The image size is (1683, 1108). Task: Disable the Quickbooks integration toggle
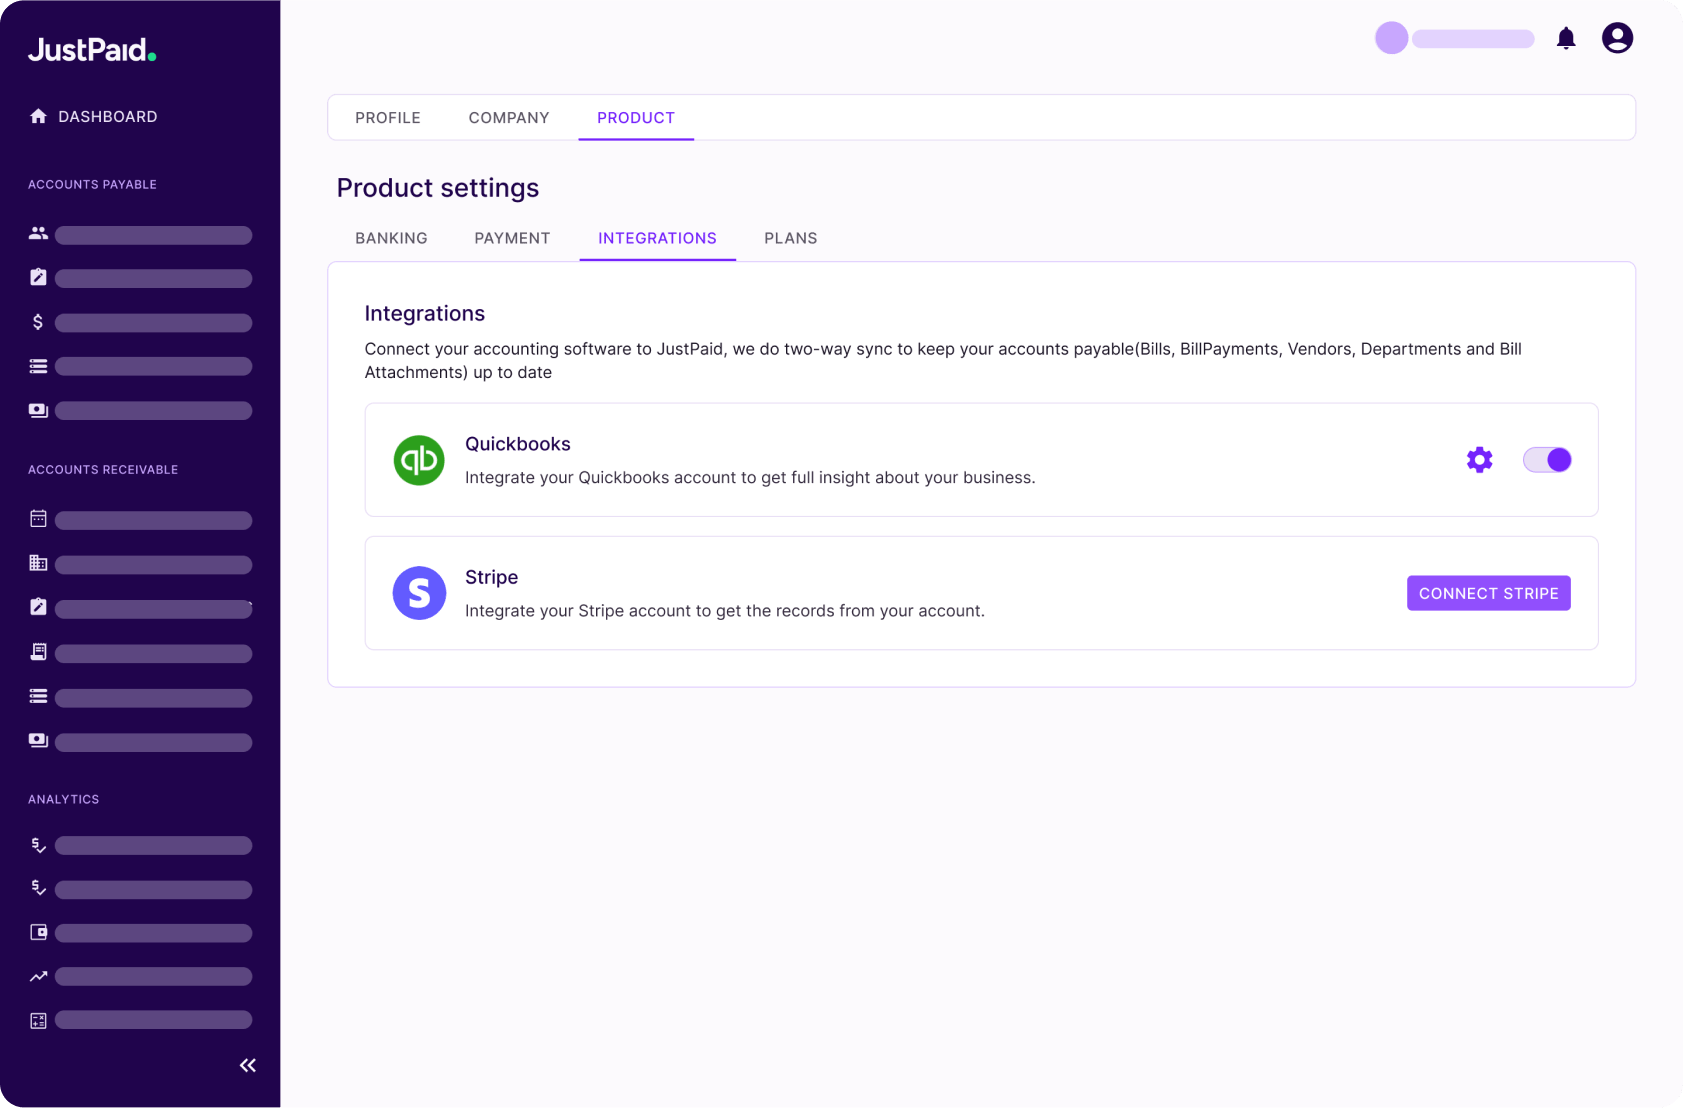coord(1547,460)
